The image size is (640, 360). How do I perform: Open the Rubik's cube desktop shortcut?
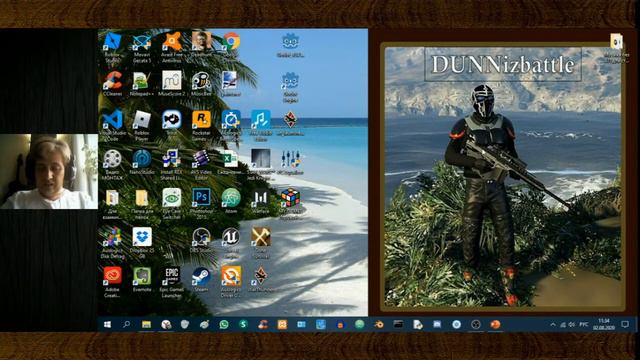(x=290, y=203)
